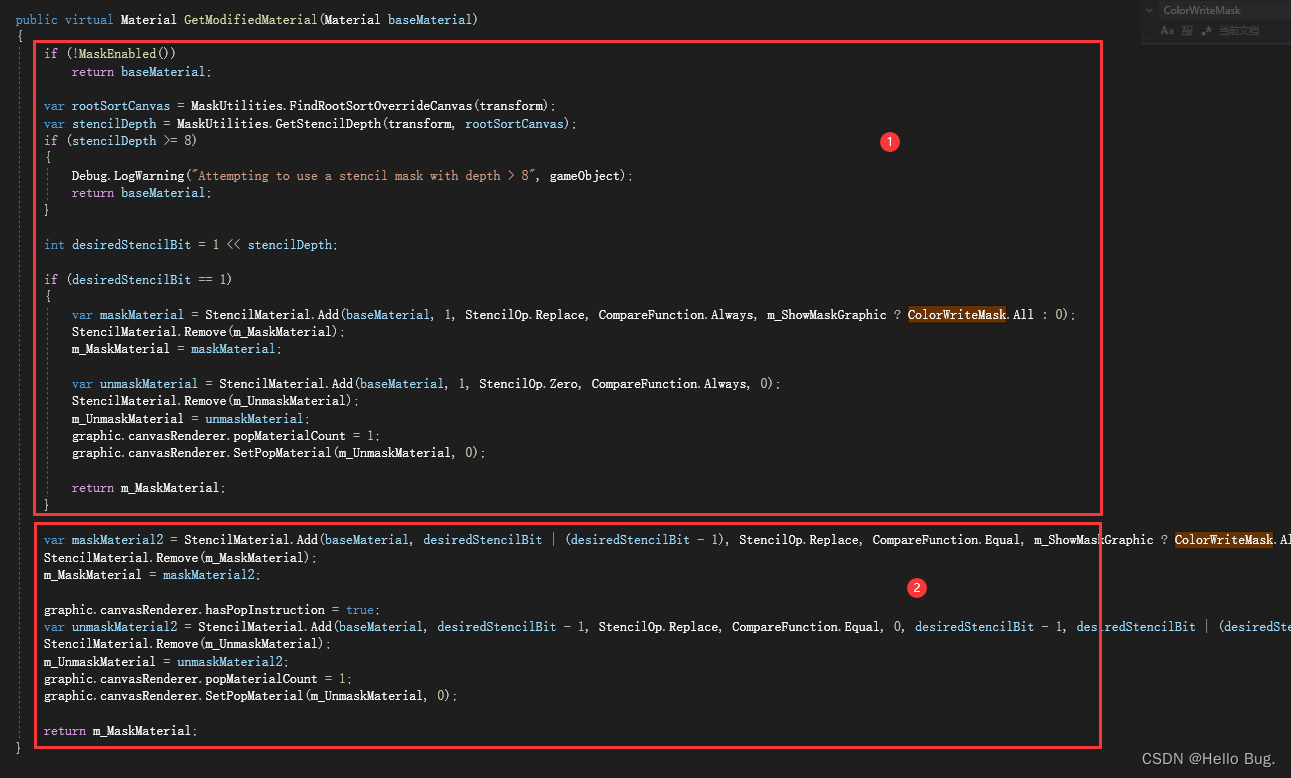This screenshot has height=778, width=1291.
Task: Click the red circled marker 2
Action: pos(917,588)
